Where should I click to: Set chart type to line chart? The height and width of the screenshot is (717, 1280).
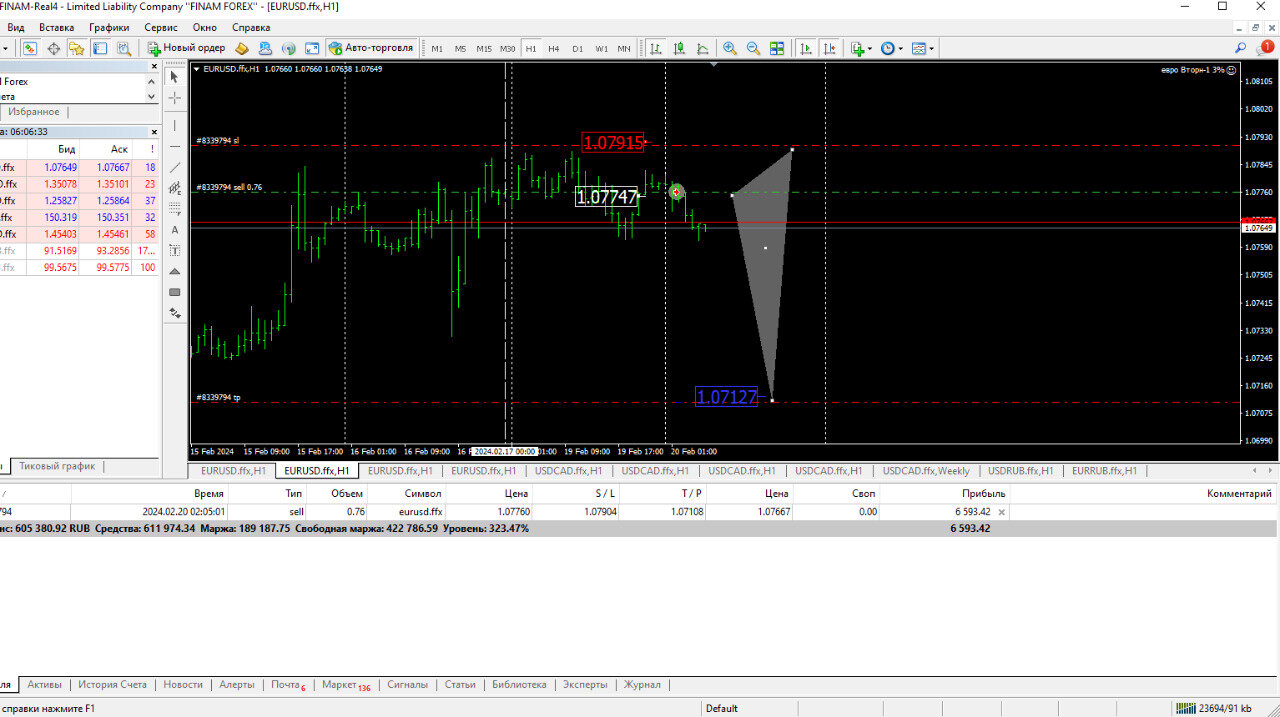pos(703,48)
